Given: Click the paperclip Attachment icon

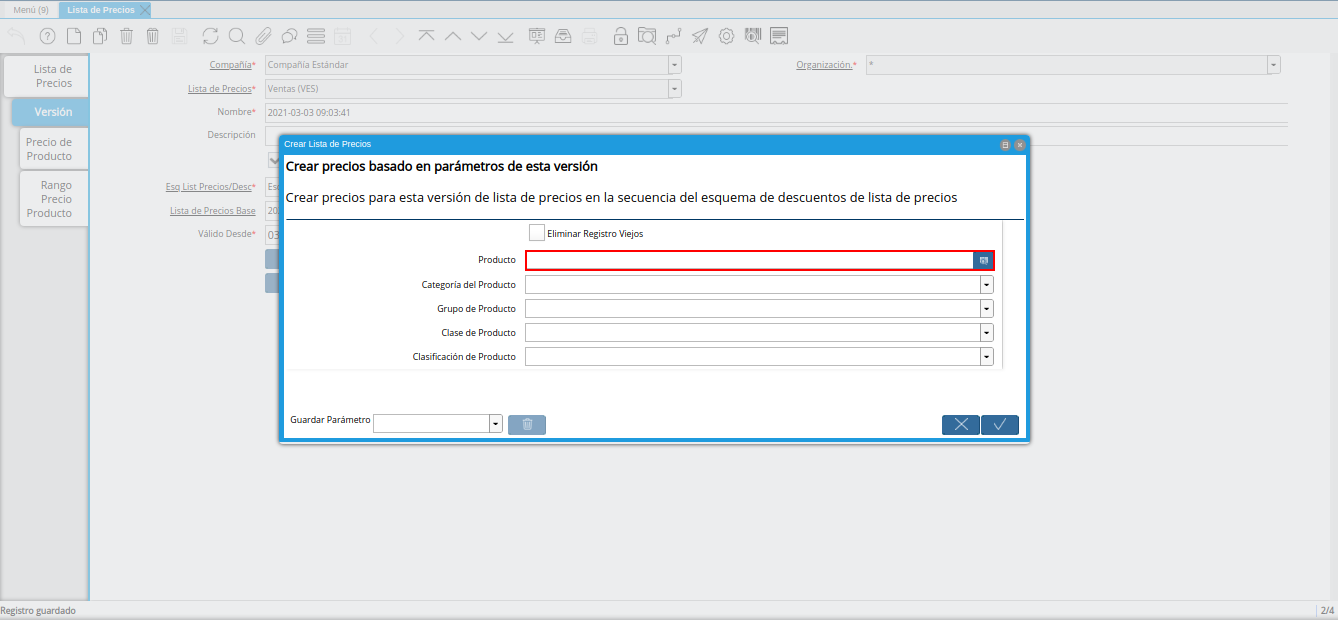Looking at the screenshot, I should click(x=263, y=37).
